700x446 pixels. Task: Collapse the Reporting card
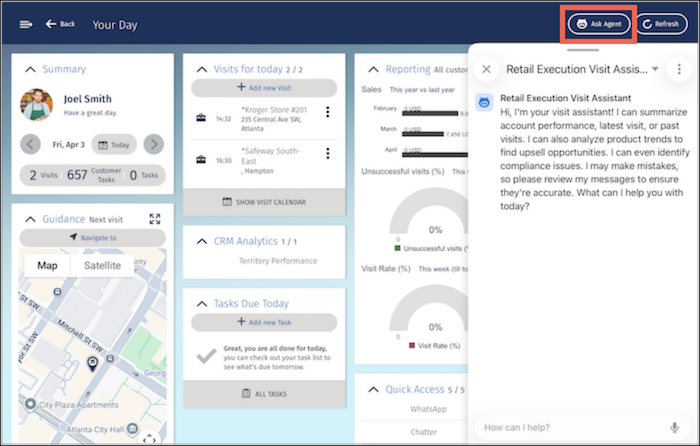click(x=373, y=70)
